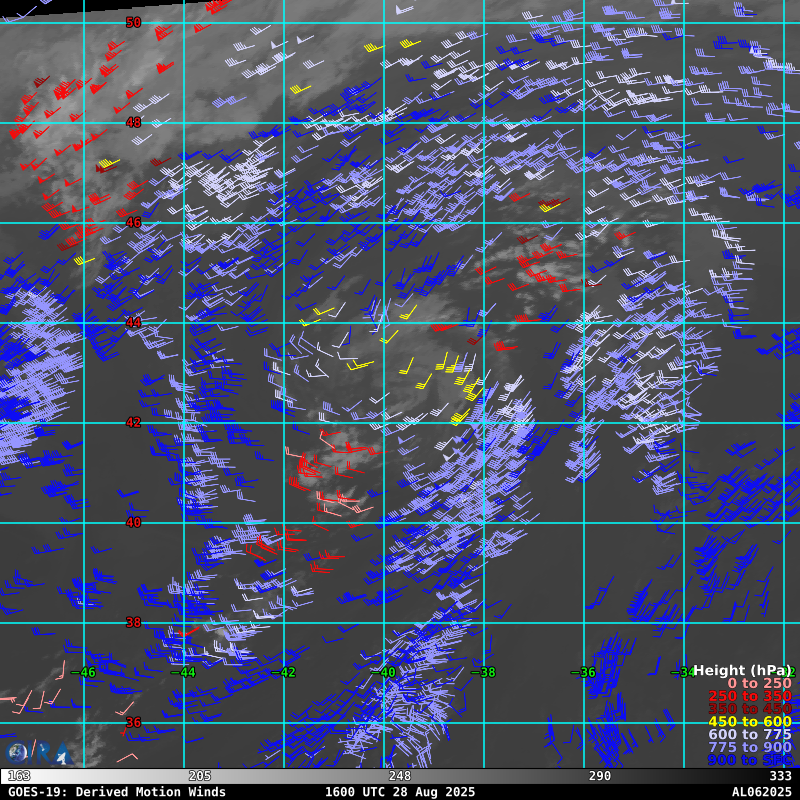Select the '900 to SFC' legend entry

coord(750,760)
